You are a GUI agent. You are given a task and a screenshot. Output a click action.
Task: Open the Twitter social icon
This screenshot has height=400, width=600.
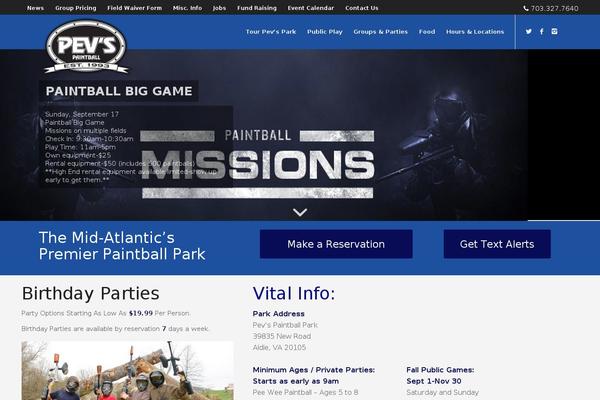(x=528, y=31)
